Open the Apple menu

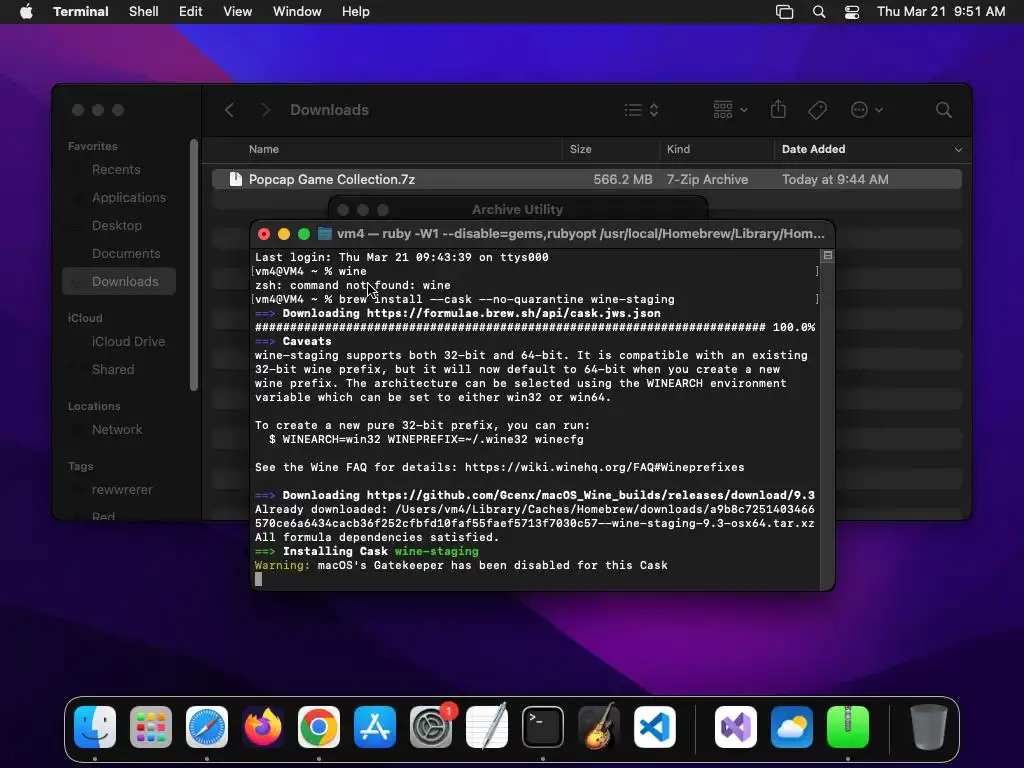(x=26, y=12)
